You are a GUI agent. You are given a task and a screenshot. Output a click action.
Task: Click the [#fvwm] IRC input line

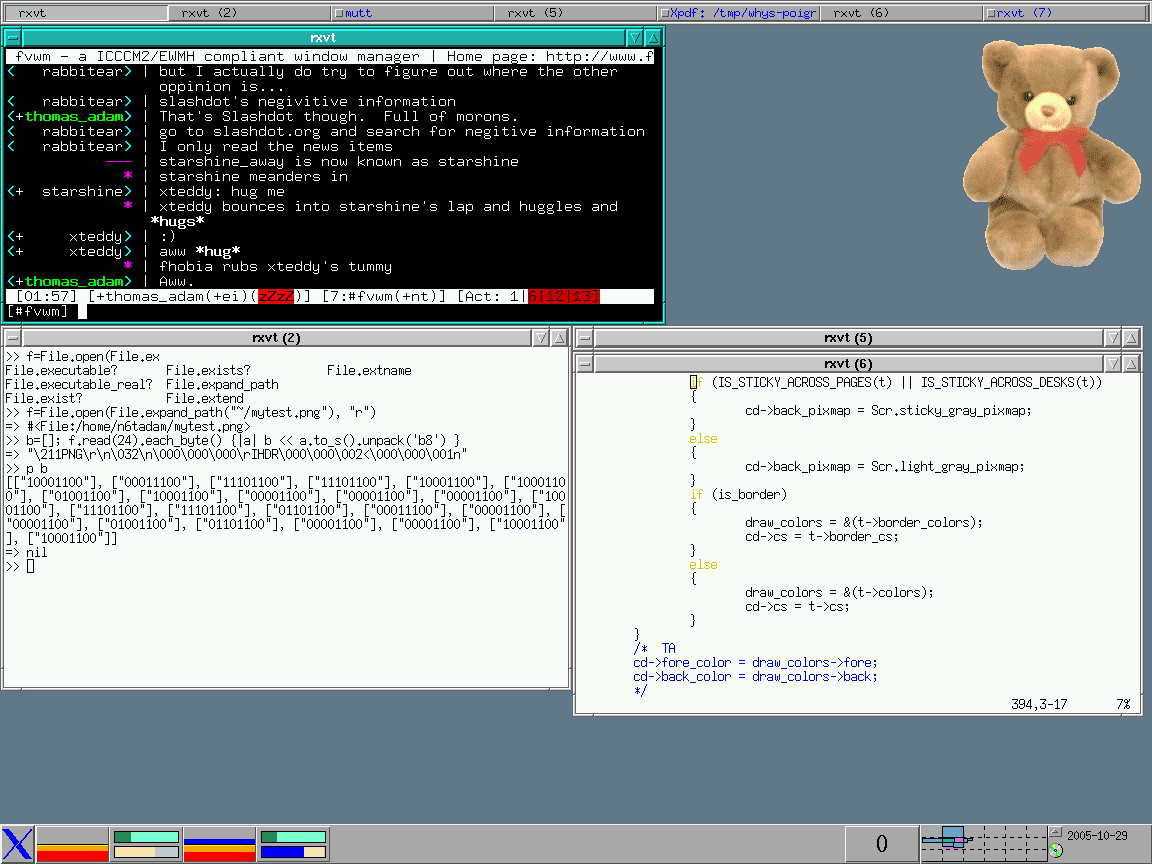click(329, 312)
